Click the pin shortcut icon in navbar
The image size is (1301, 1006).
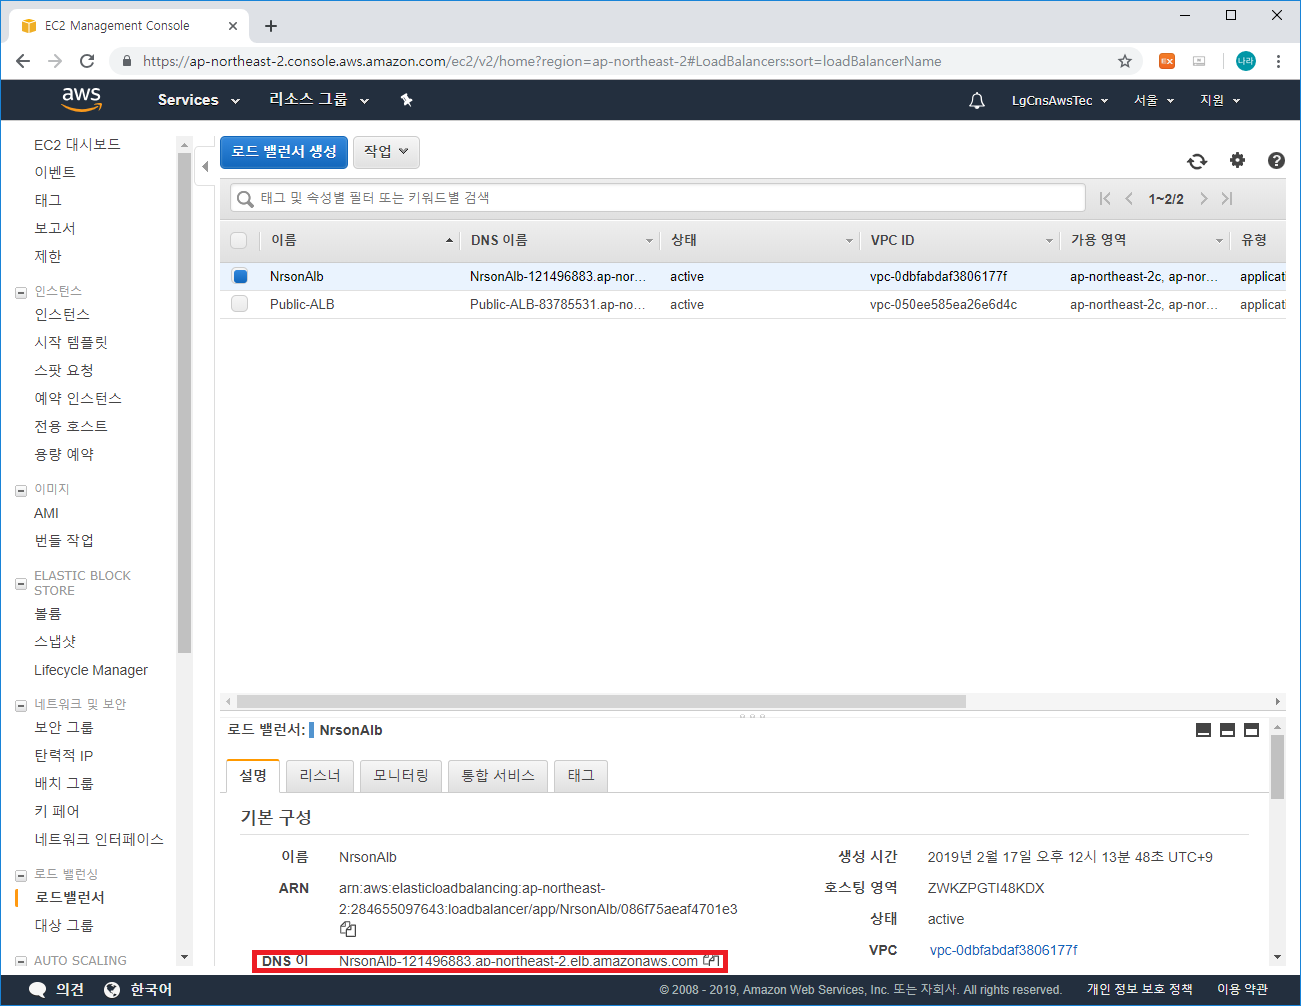[x=406, y=100]
